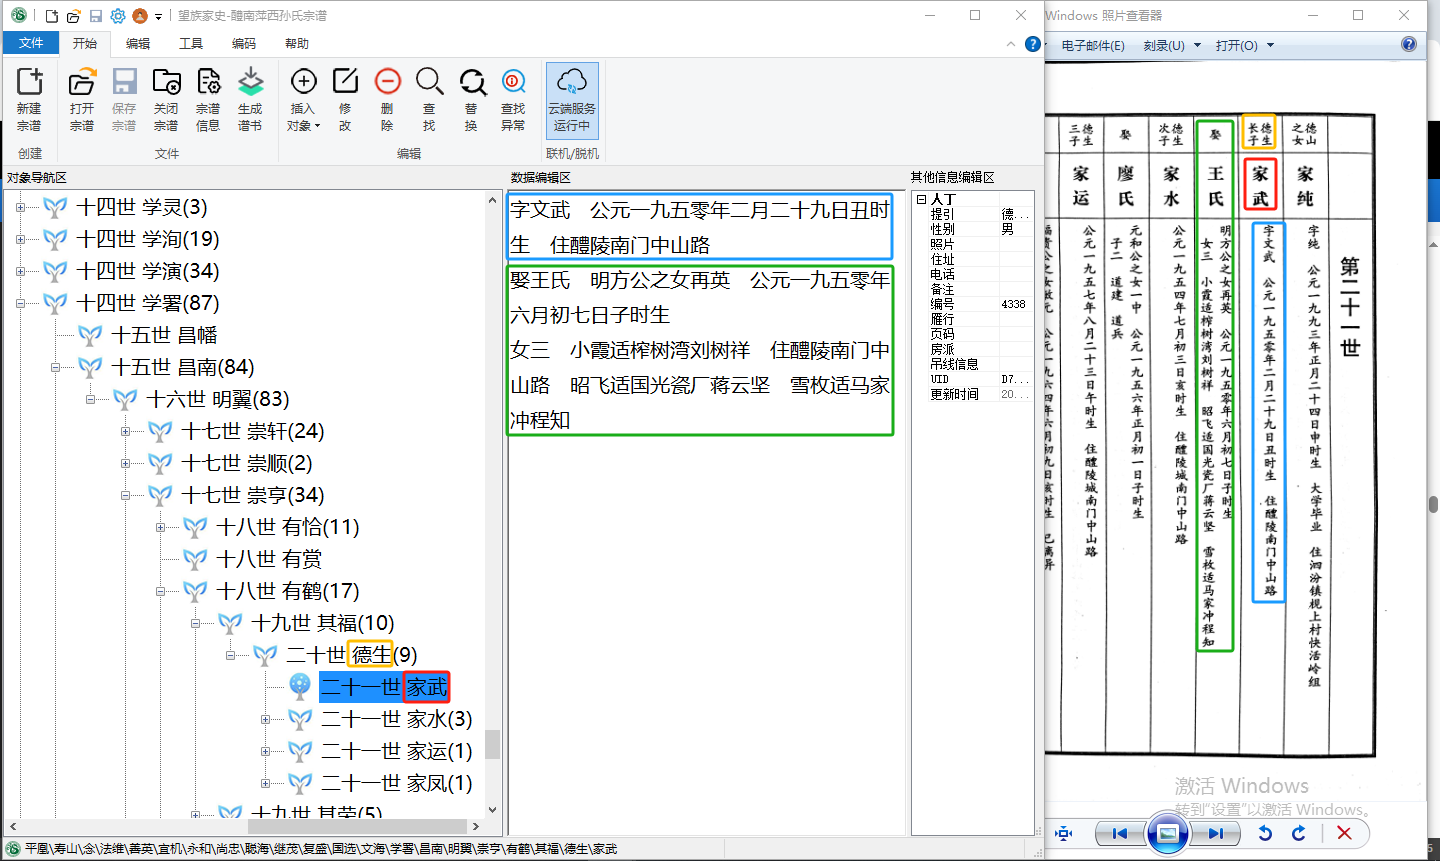Image resolution: width=1440 pixels, height=861 pixels.
Task: Rotate image counterclockwise in Photo Viewer
Action: (x=1265, y=833)
